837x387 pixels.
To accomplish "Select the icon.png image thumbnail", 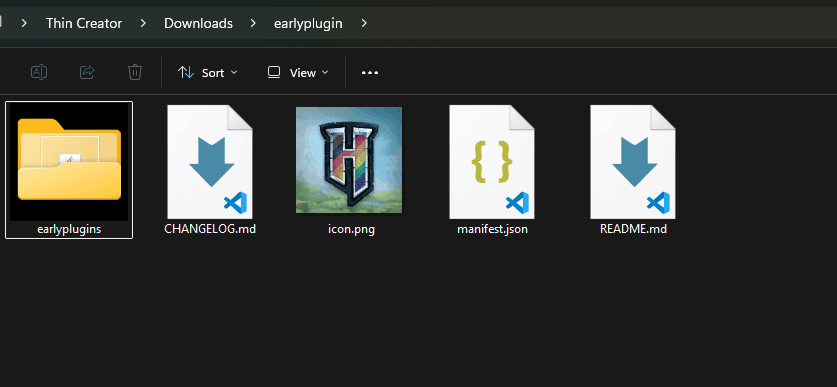I will point(349,160).
